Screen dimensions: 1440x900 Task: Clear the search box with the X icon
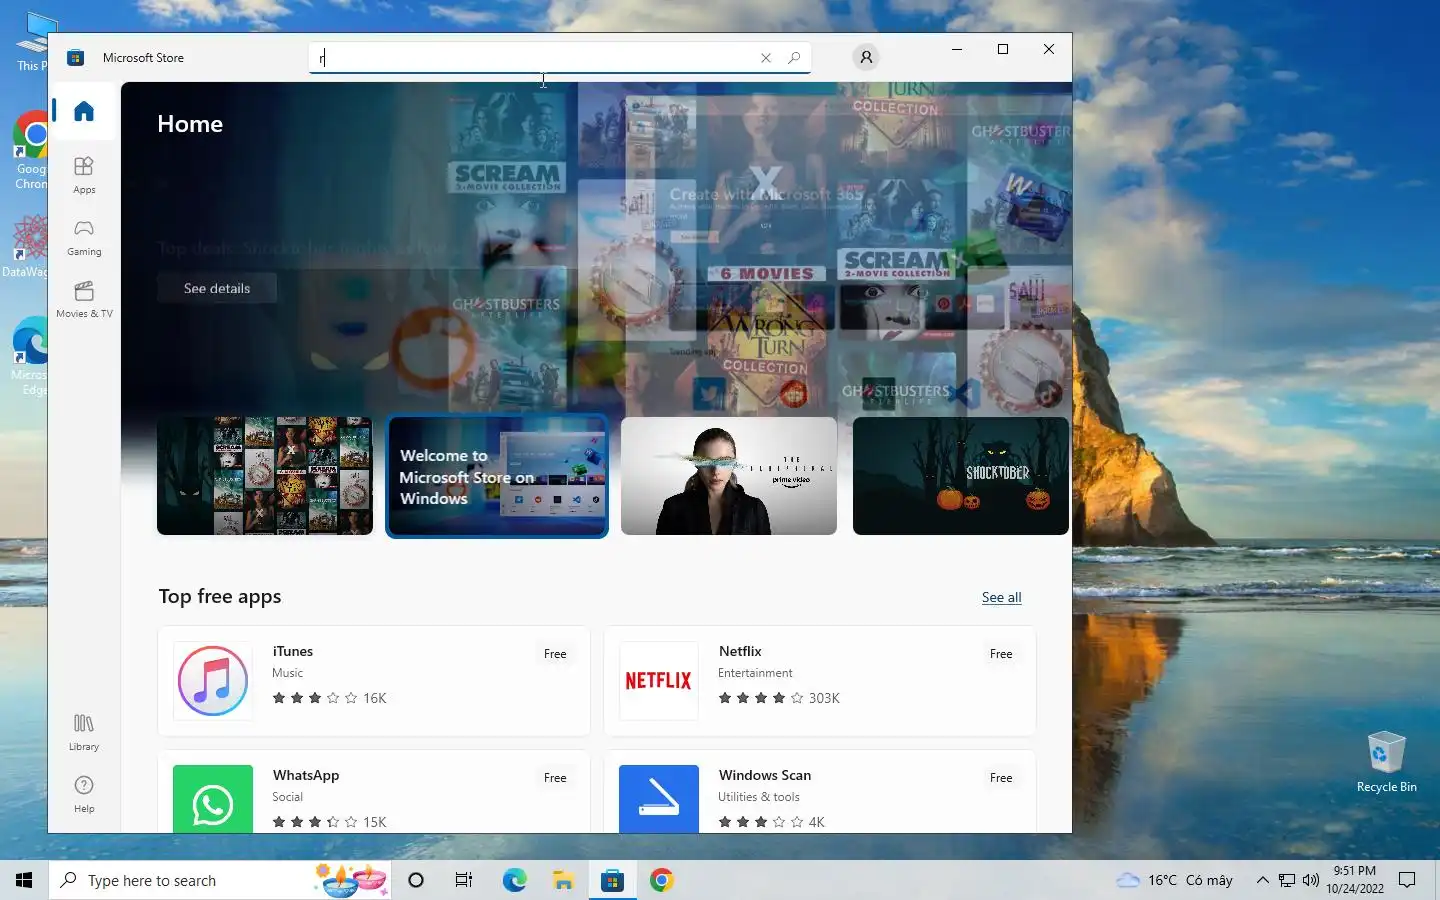point(766,58)
